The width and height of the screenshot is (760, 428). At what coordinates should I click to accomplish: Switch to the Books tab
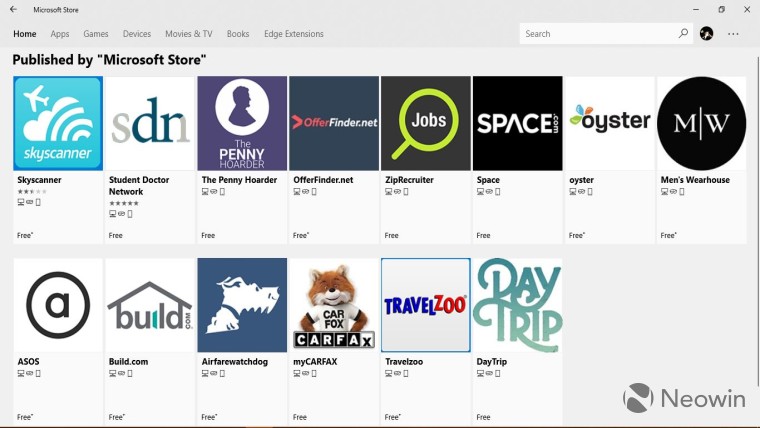click(238, 34)
